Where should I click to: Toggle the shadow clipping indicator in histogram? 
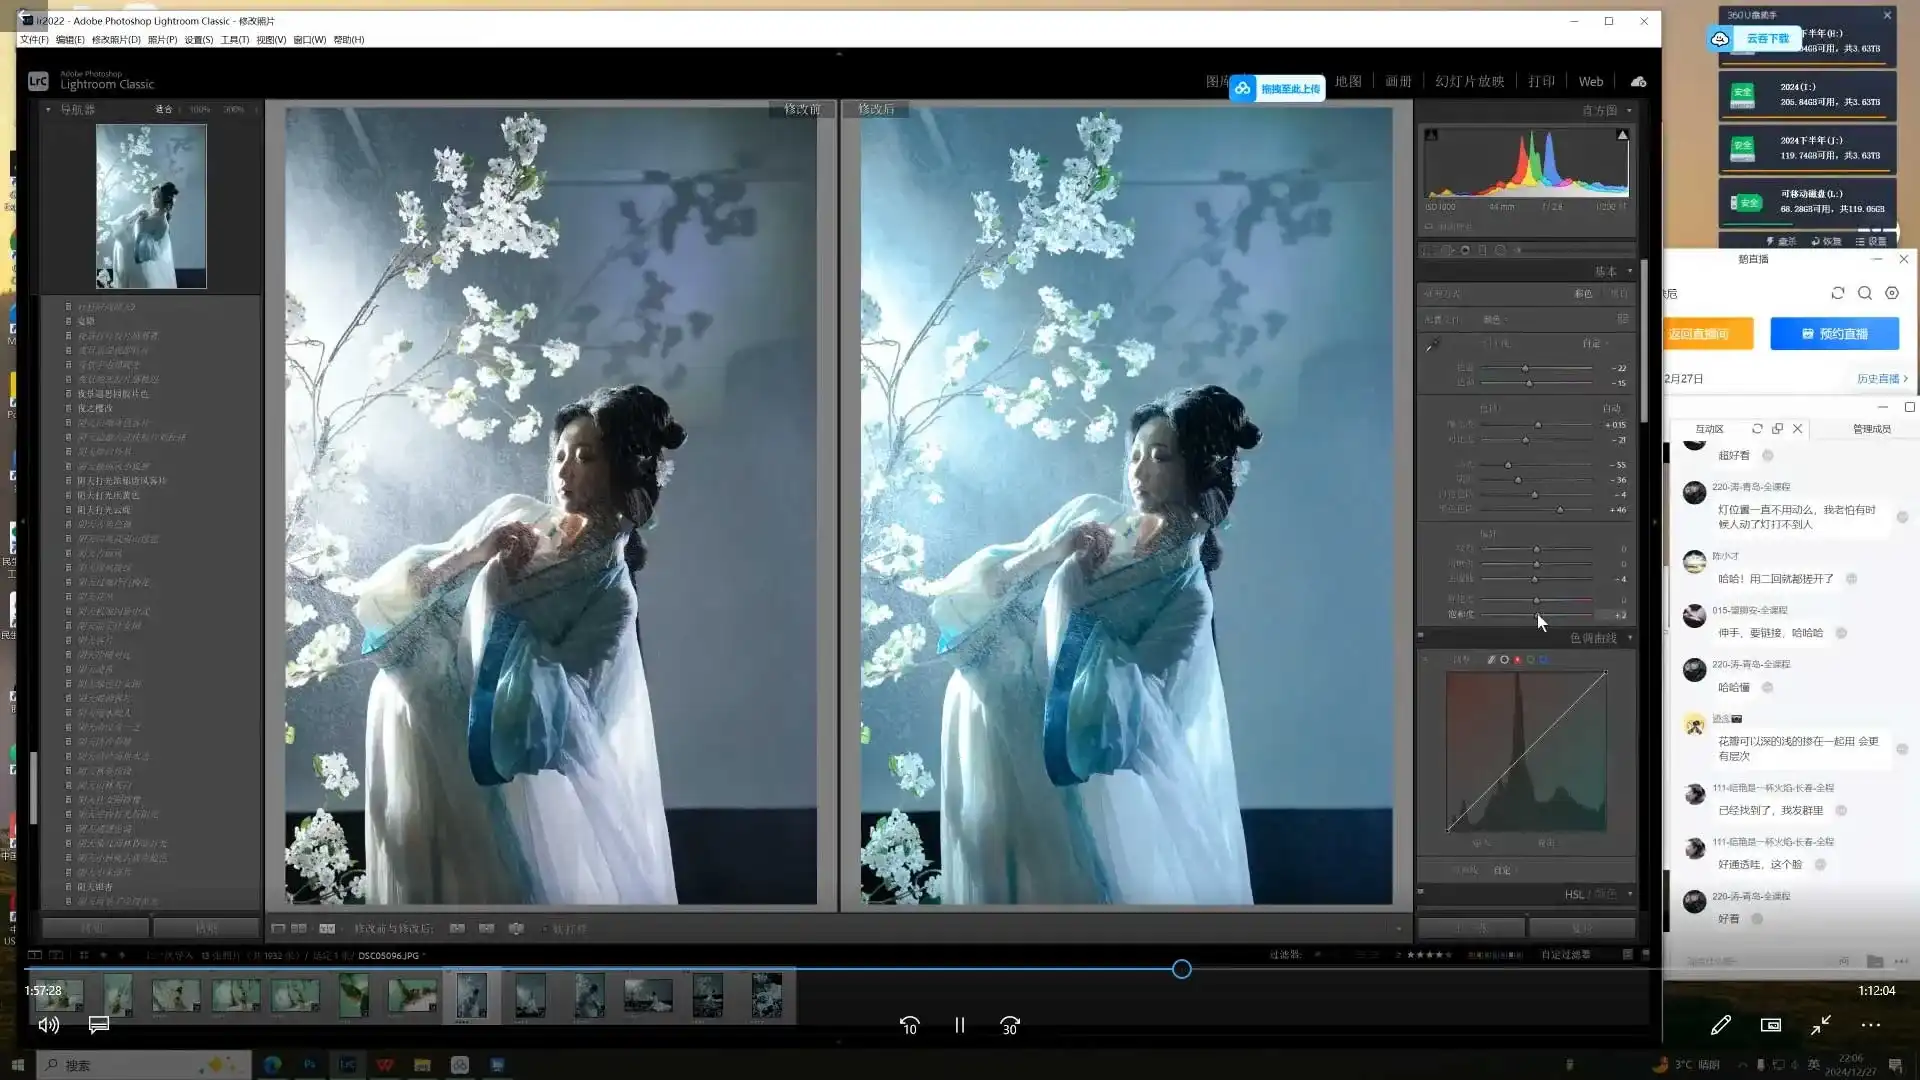pyautogui.click(x=1431, y=135)
